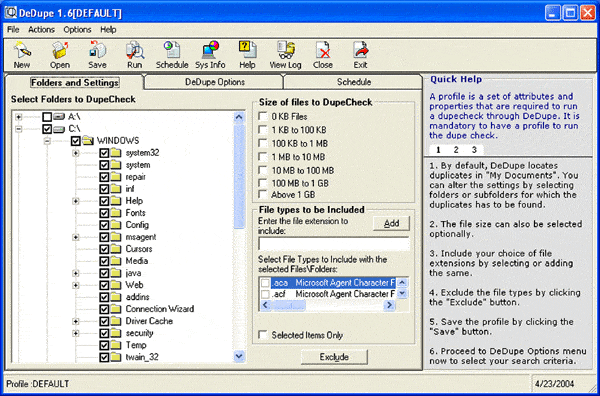This screenshot has width=600, height=396.
Task: Start the dupecheck with the Run icon
Action: (x=135, y=50)
